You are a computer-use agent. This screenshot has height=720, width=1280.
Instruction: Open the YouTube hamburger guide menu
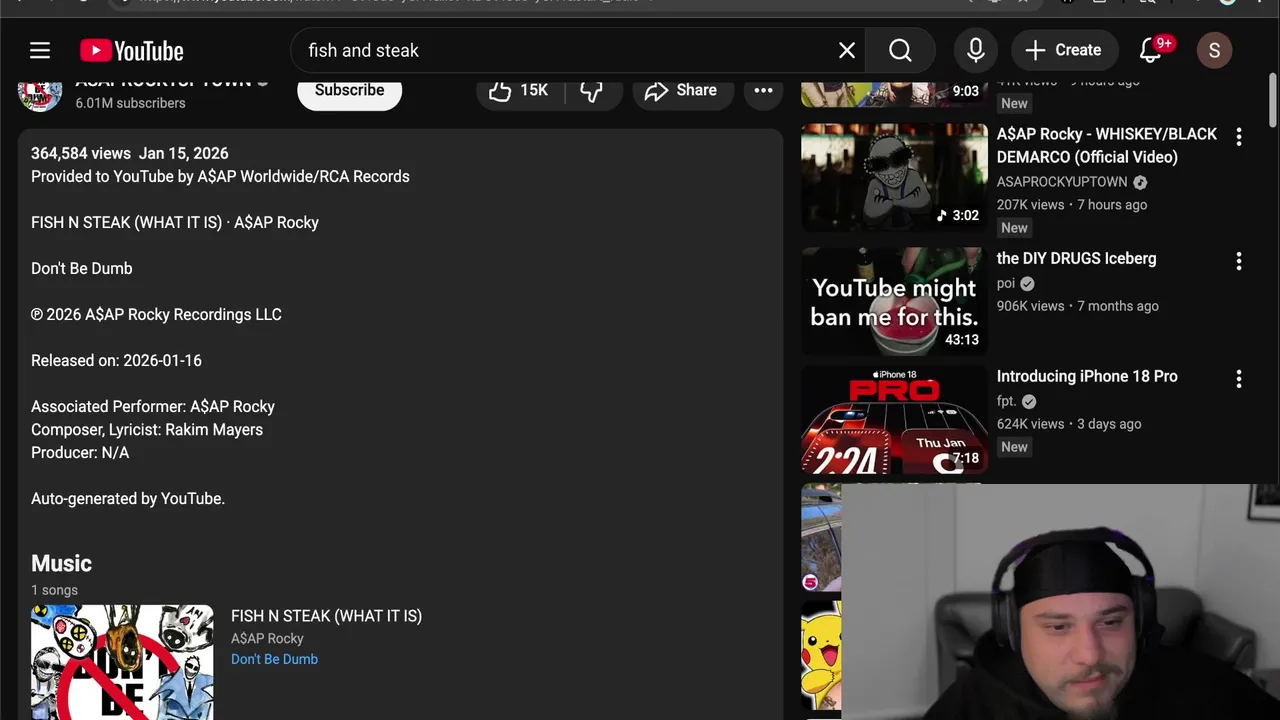(x=40, y=50)
